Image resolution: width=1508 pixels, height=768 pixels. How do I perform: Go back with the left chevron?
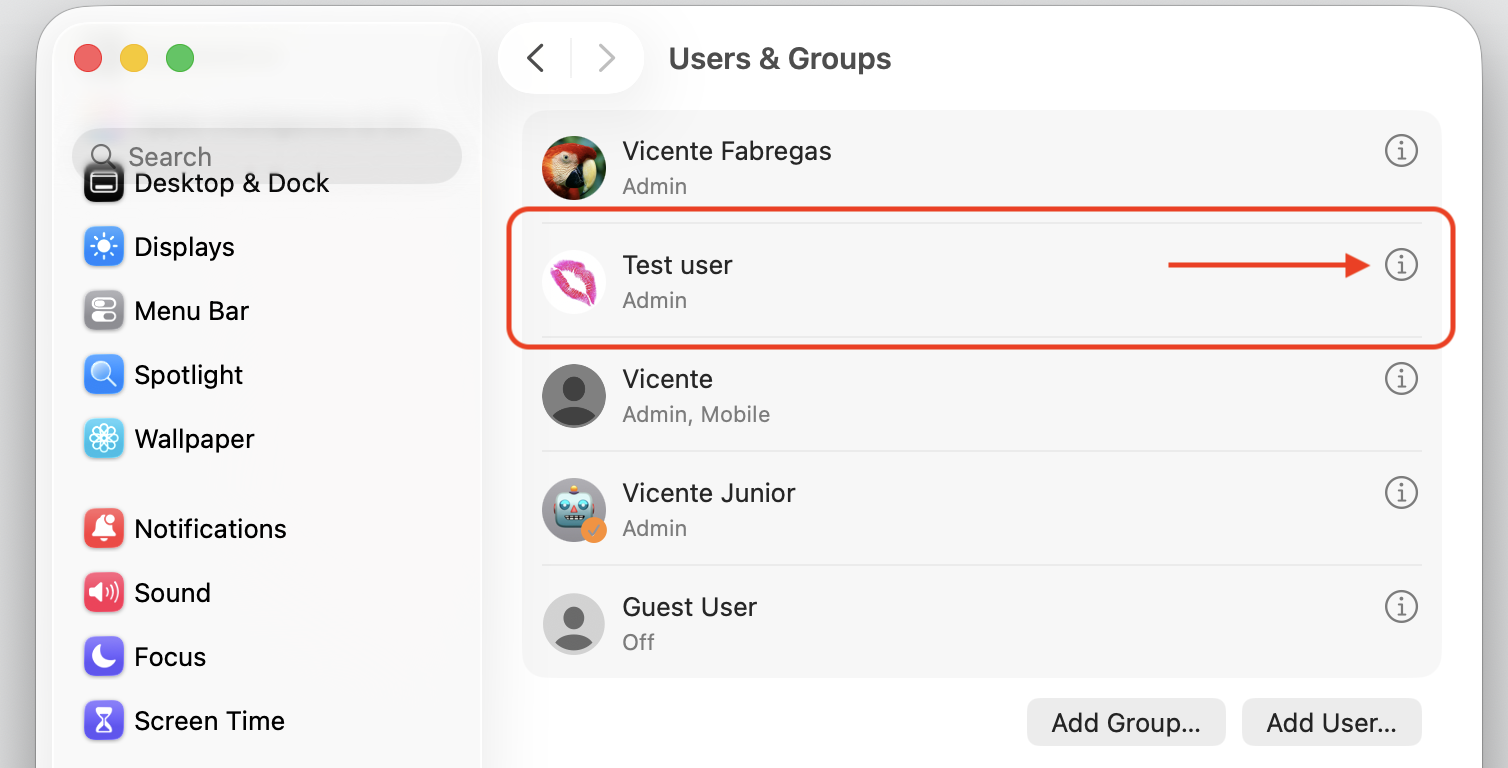pos(536,58)
